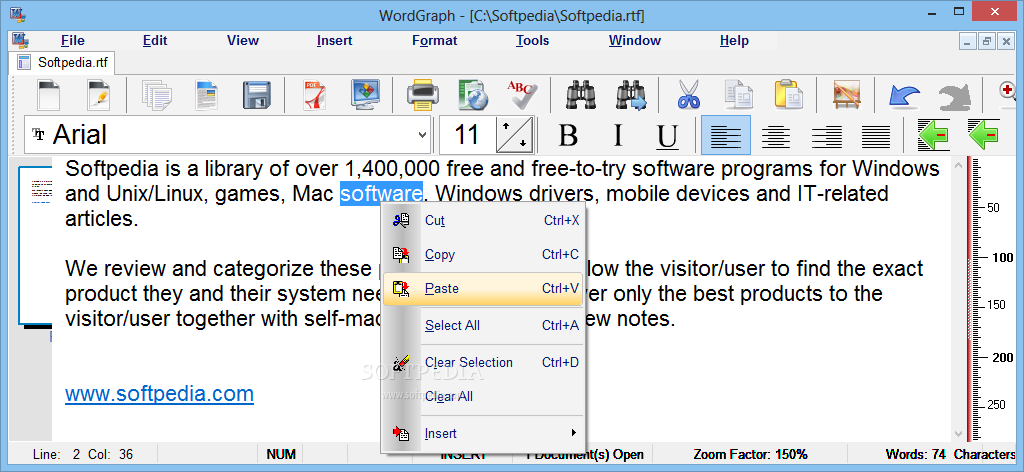Click the font size 11 field
The image size is (1024, 472).
point(468,135)
